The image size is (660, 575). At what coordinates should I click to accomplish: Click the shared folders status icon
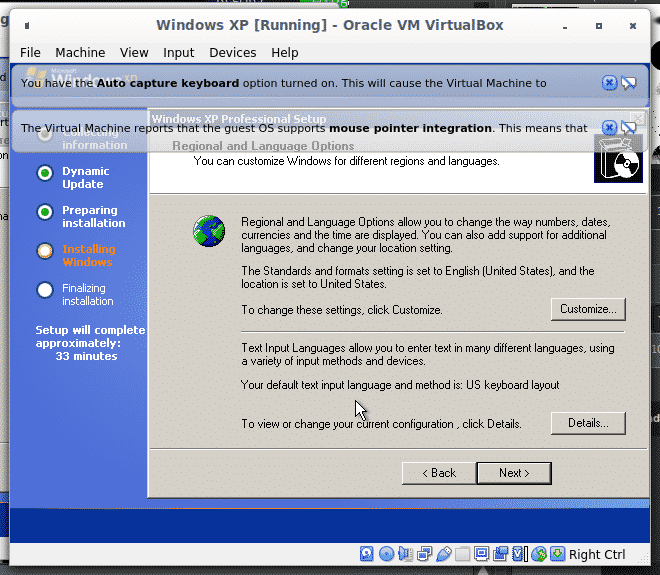(462, 554)
